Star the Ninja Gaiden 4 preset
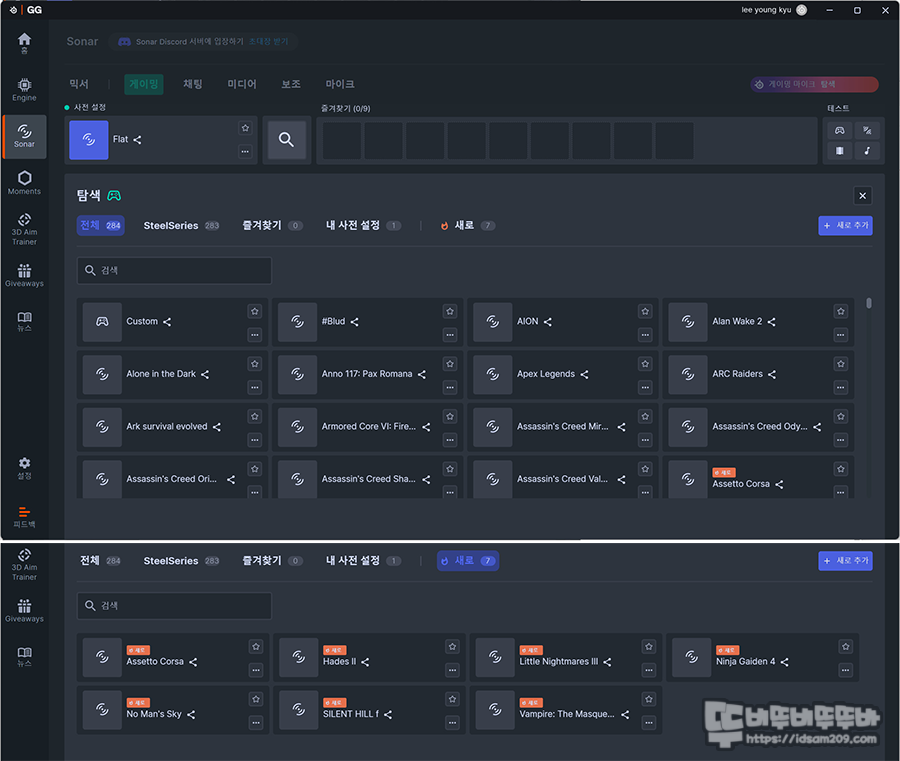The image size is (900, 761). pos(845,647)
